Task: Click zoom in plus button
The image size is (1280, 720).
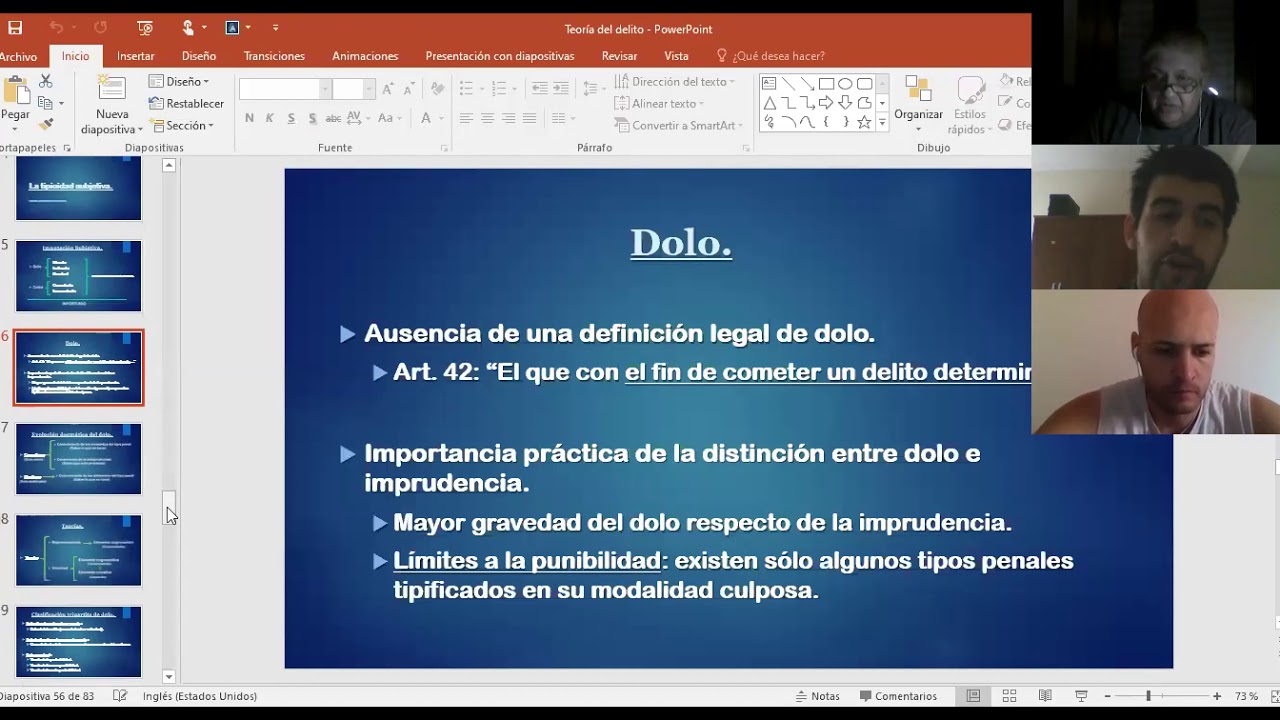Action: [x=1217, y=696]
